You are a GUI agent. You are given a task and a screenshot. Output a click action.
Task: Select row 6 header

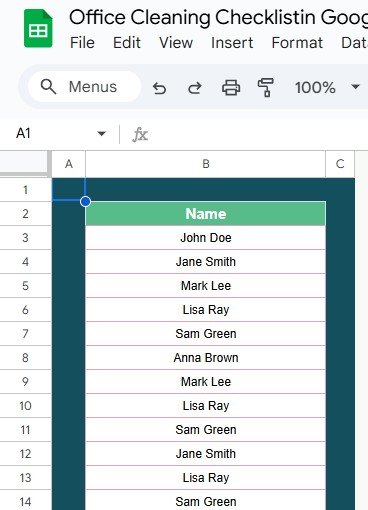click(x=25, y=310)
